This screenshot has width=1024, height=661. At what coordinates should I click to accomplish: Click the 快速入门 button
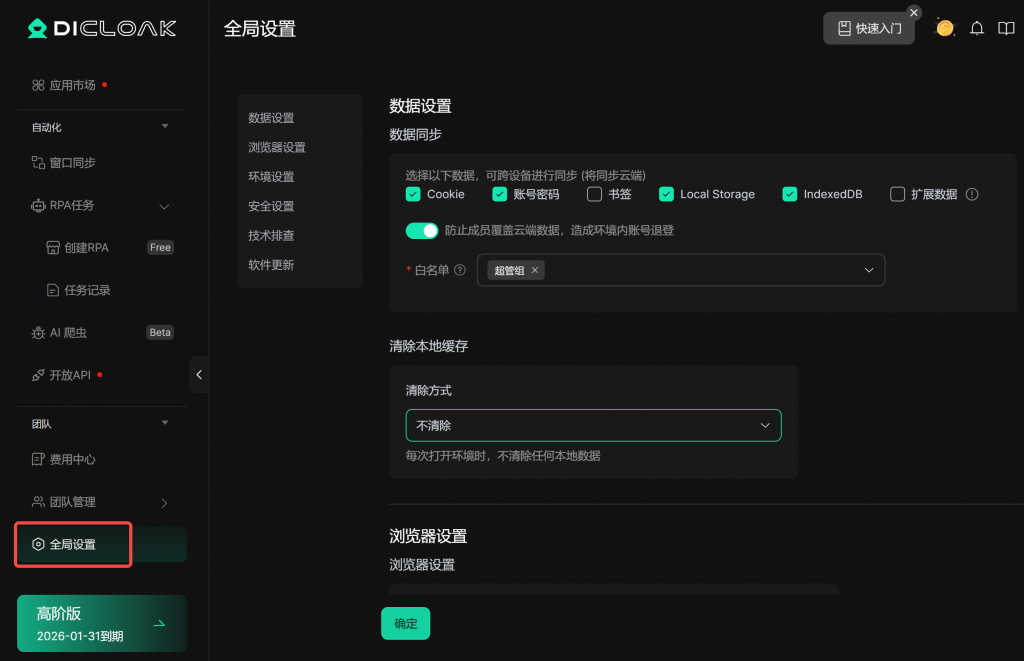point(868,28)
